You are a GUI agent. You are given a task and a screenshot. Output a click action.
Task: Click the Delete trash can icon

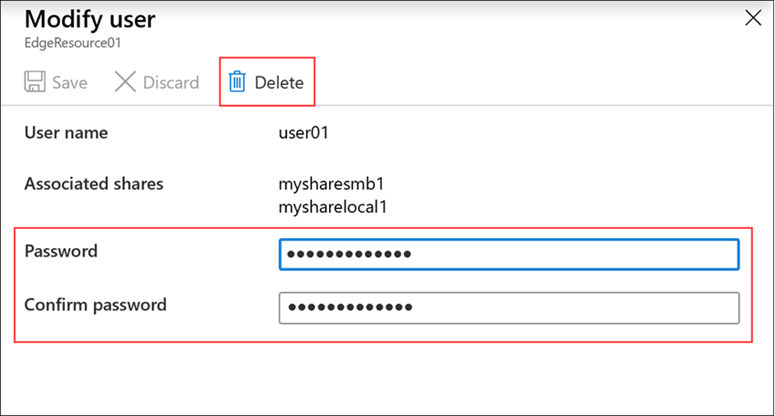237,82
